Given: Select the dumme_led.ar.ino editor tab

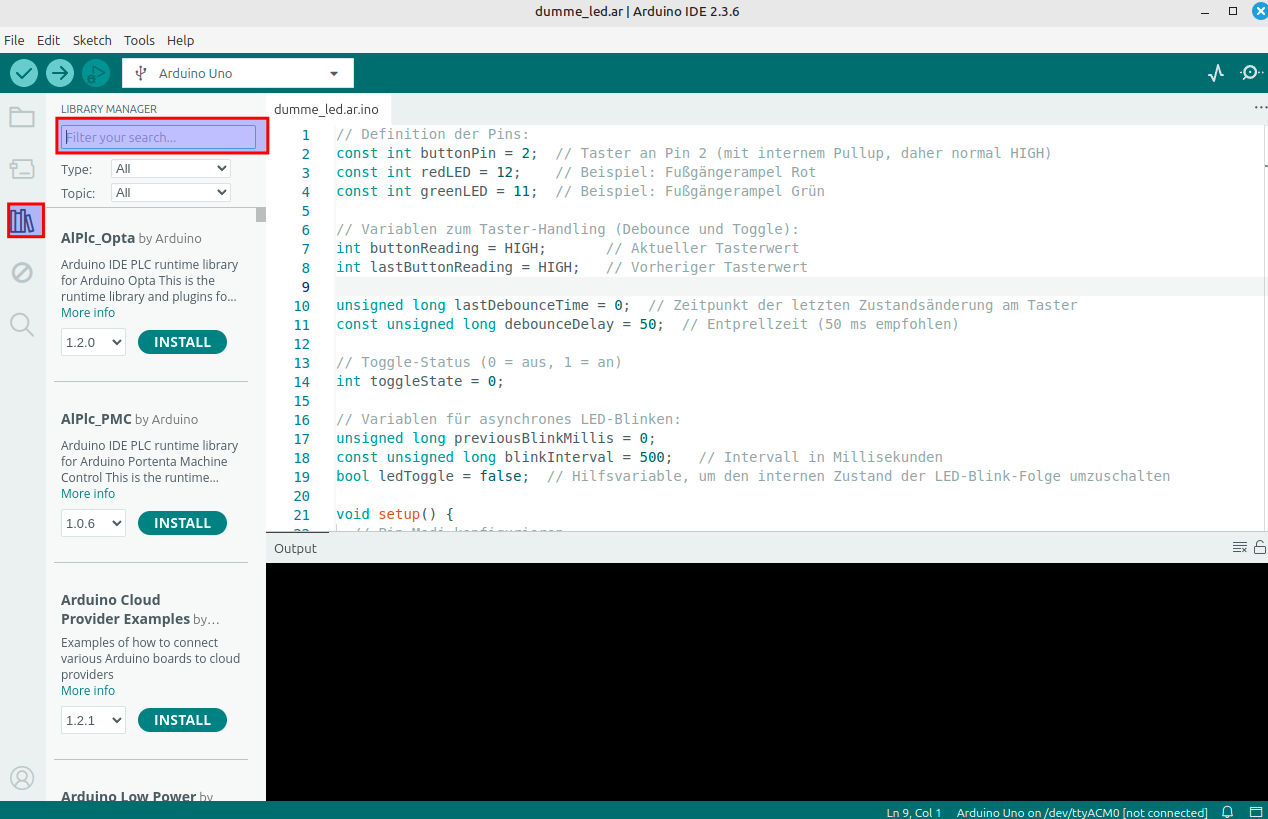Looking at the screenshot, I should pyautogui.click(x=326, y=109).
